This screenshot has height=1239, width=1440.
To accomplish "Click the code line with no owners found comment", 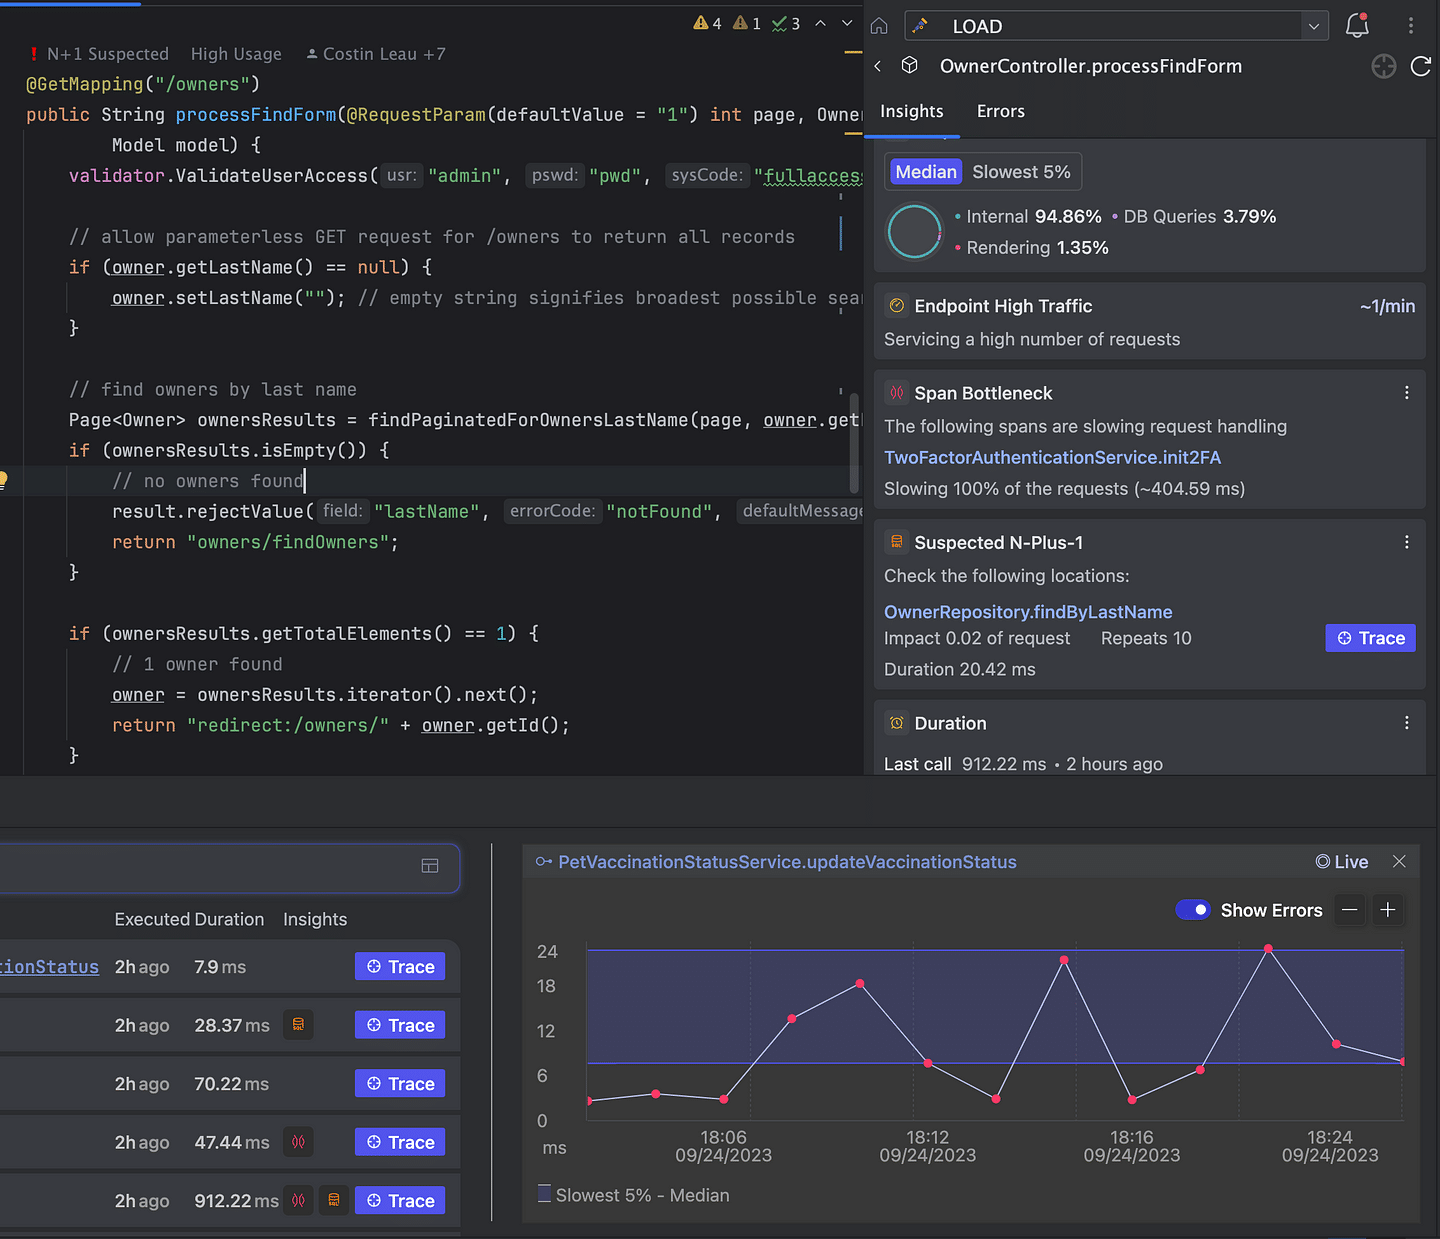I will pyautogui.click(x=208, y=481).
